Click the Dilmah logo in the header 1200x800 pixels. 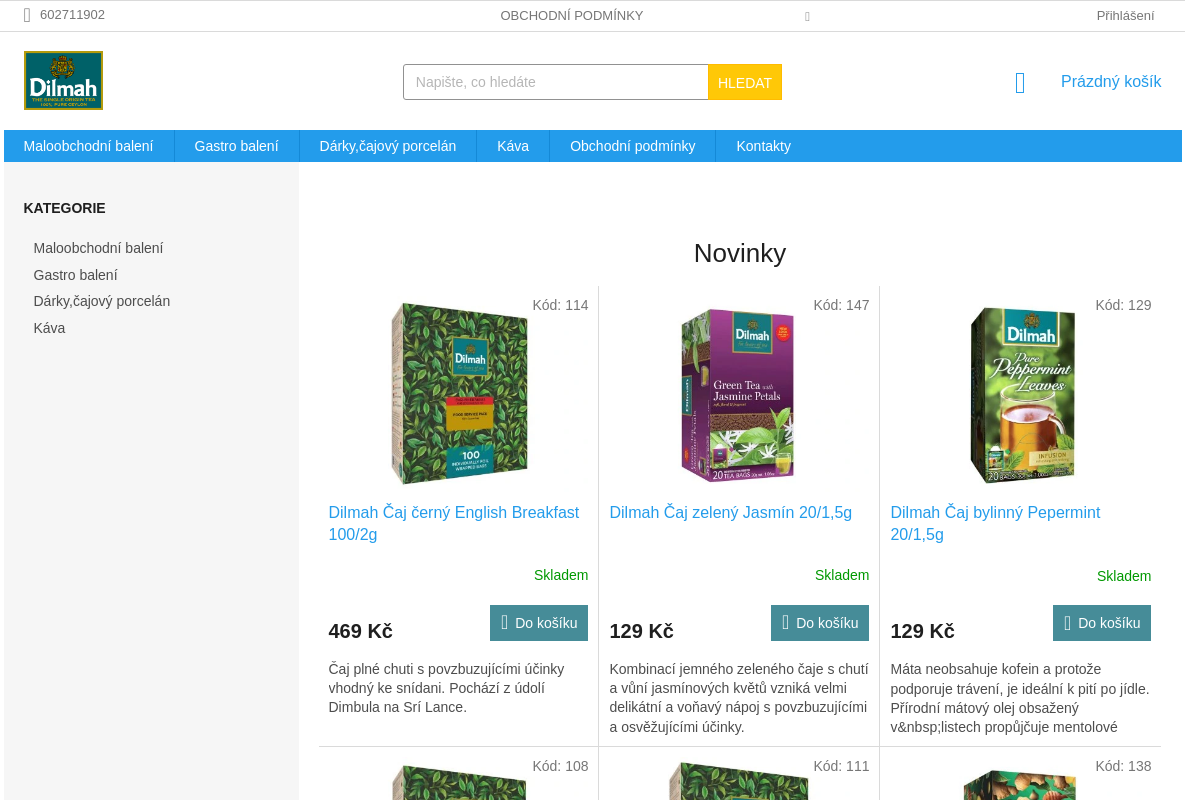[x=63, y=80]
